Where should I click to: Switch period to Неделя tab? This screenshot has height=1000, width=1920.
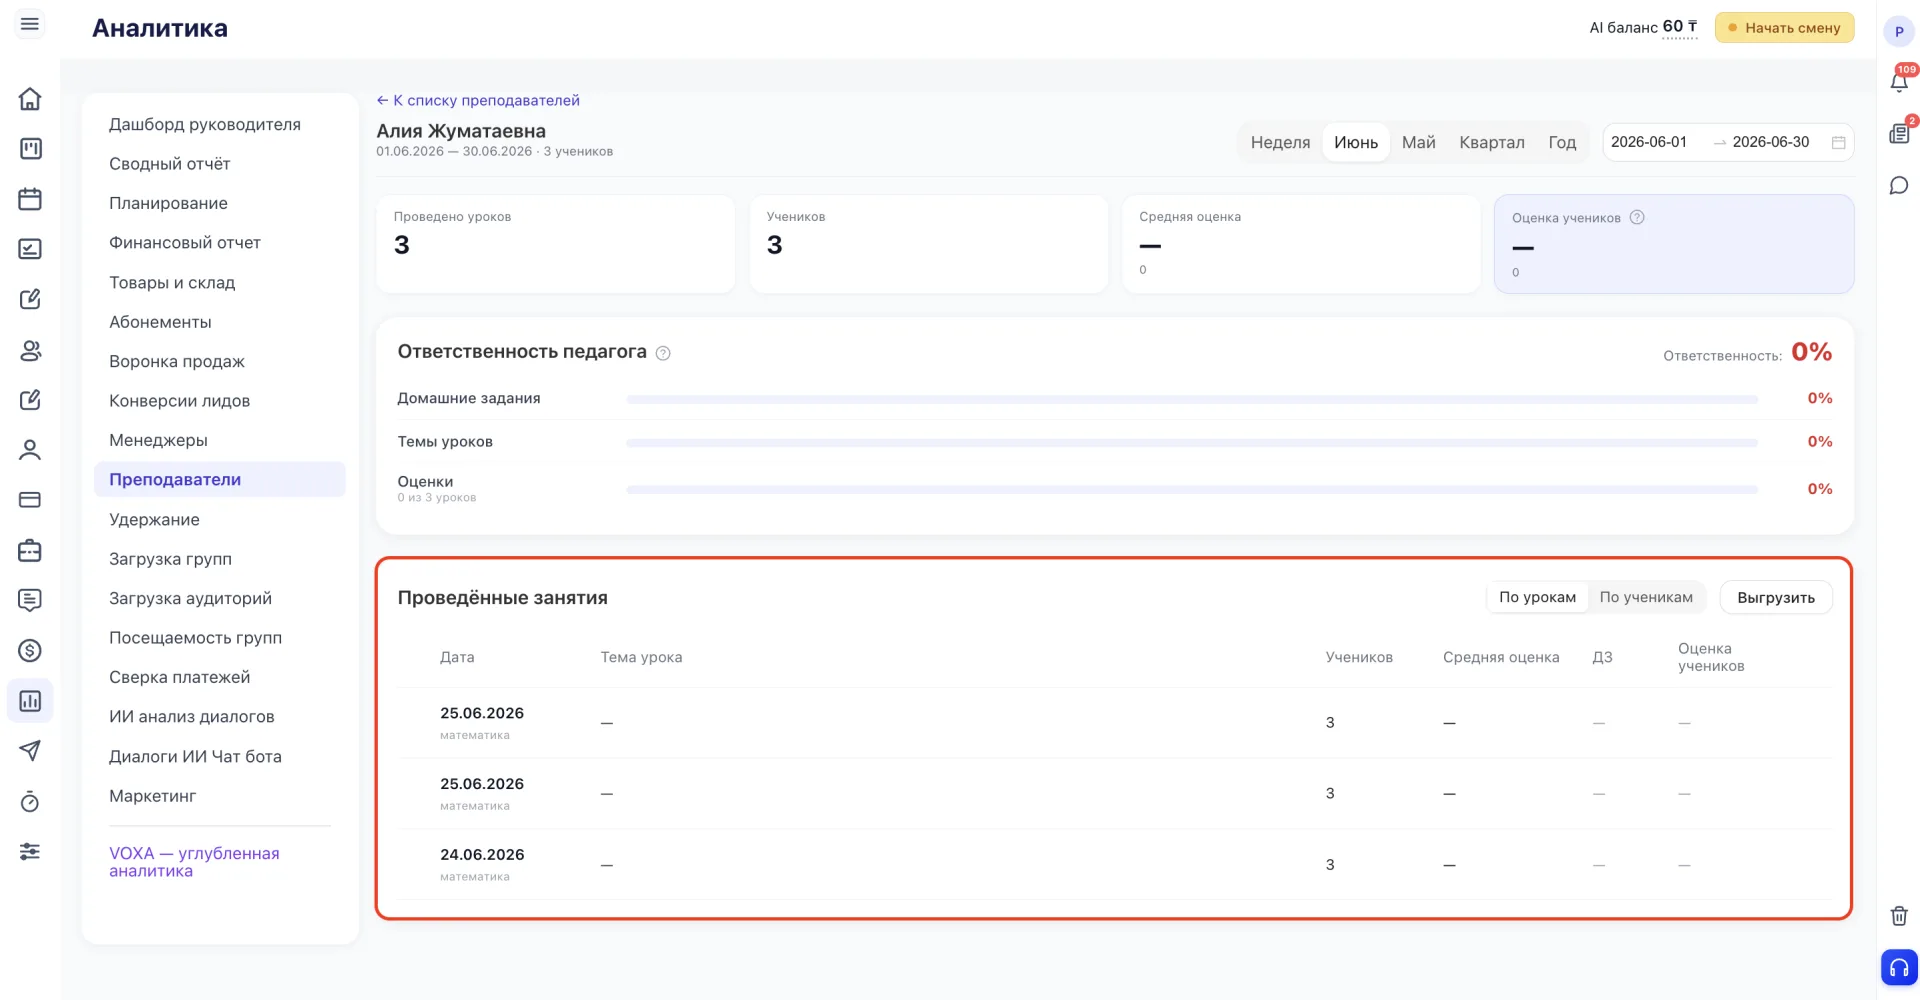click(1280, 142)
